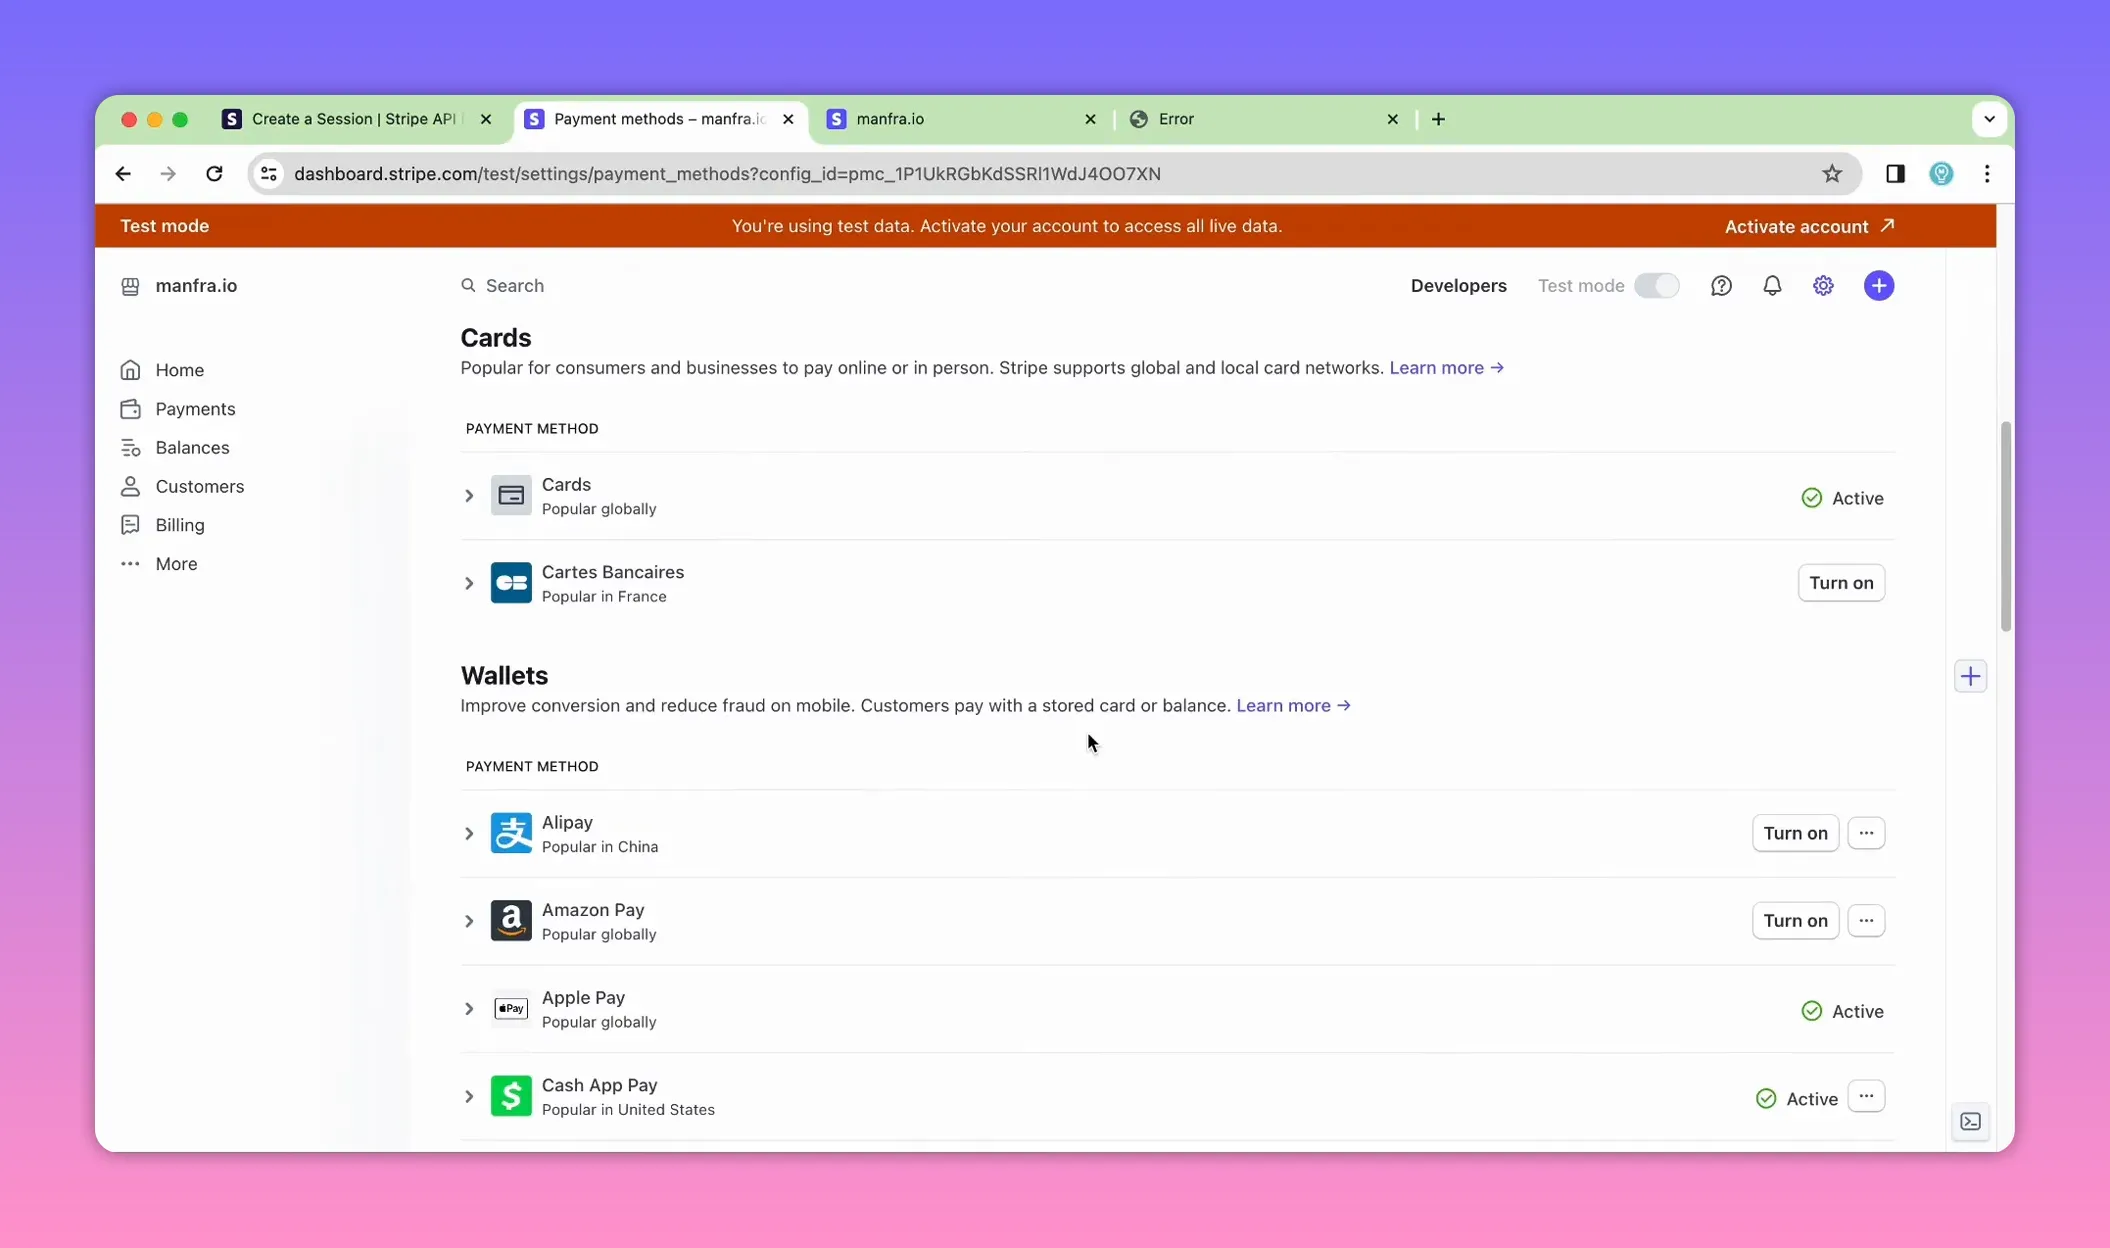Select Payments in the sidebar
The width and height of the screenshot is (2110, 1248).
[192, 409]
